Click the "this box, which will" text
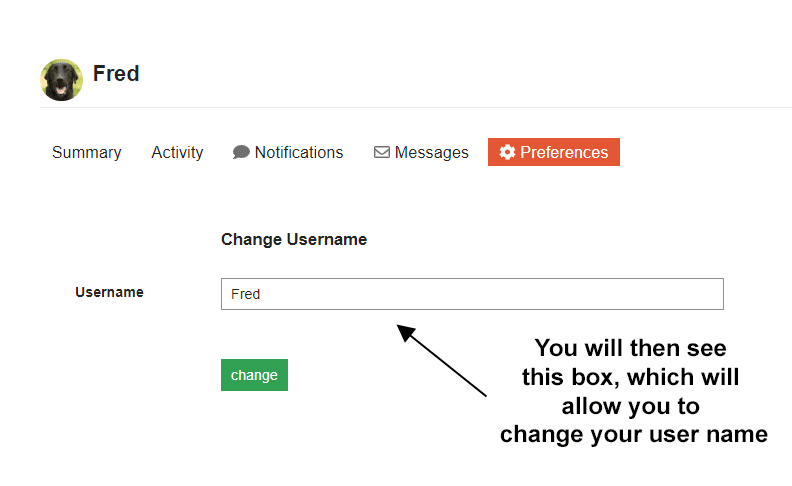This screenshot has height=486, width=792. 630,378
